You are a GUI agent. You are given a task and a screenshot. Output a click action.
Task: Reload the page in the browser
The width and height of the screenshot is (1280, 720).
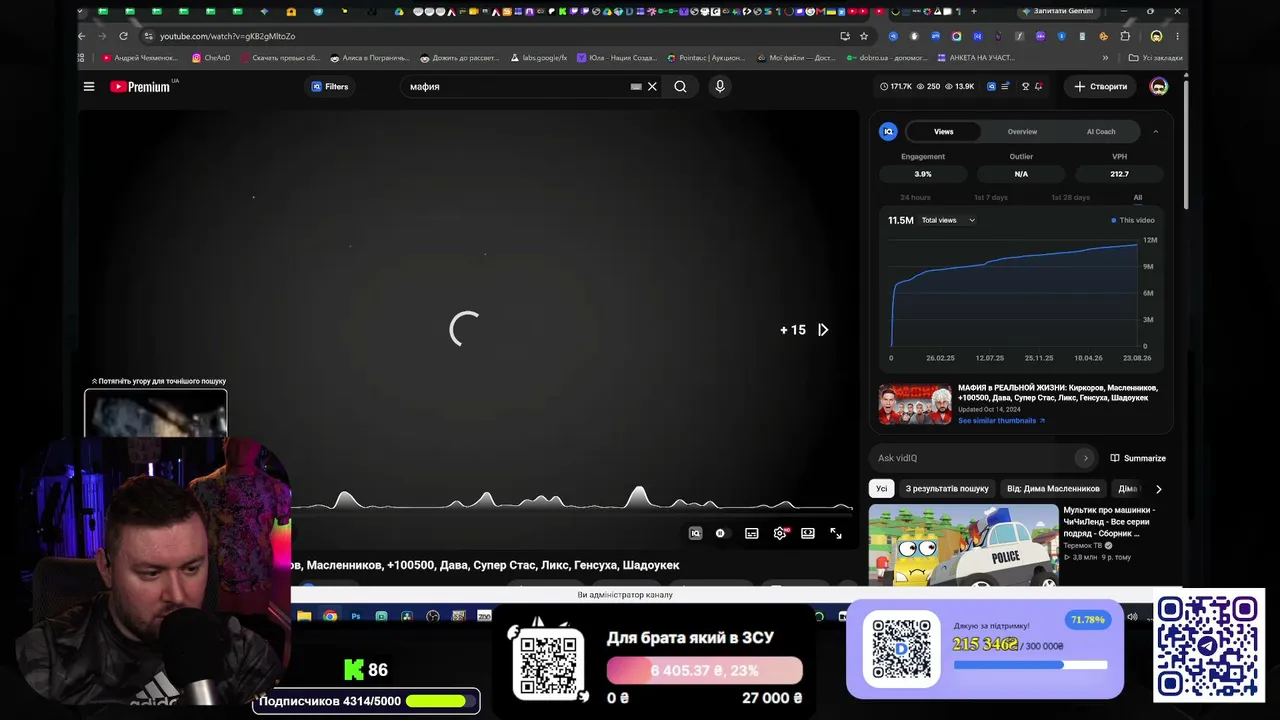point(123,36)
